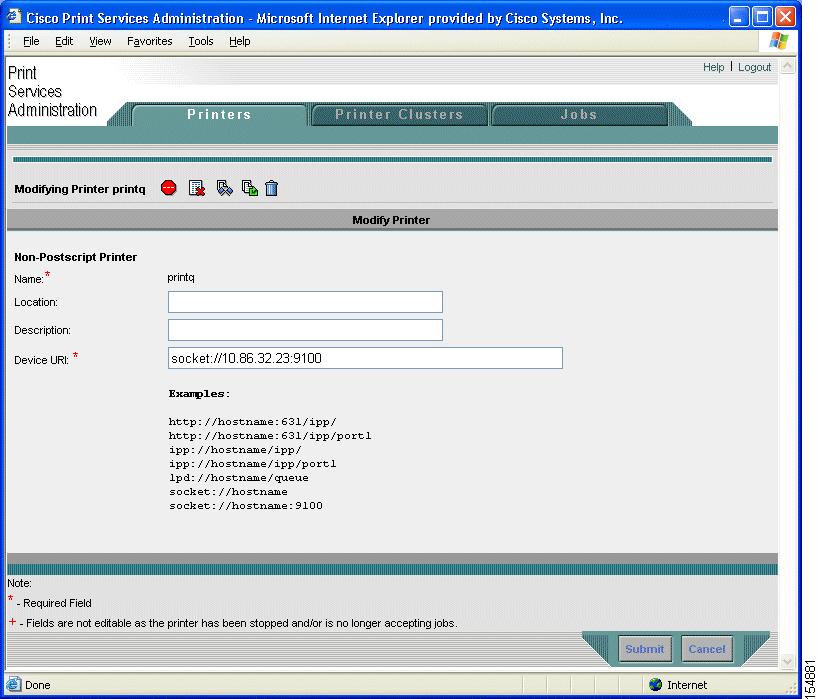Focus the Location input field
The image size is (818, 699).
coord(305,302)
